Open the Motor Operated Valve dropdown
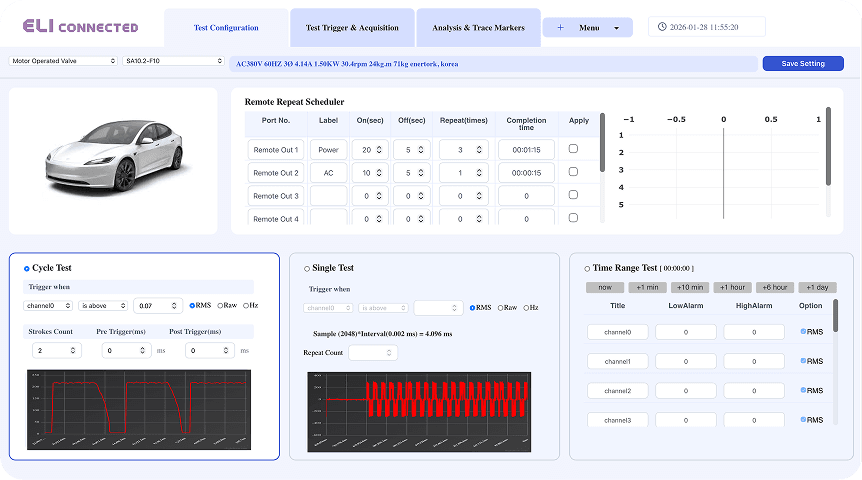 click(63, 61)
